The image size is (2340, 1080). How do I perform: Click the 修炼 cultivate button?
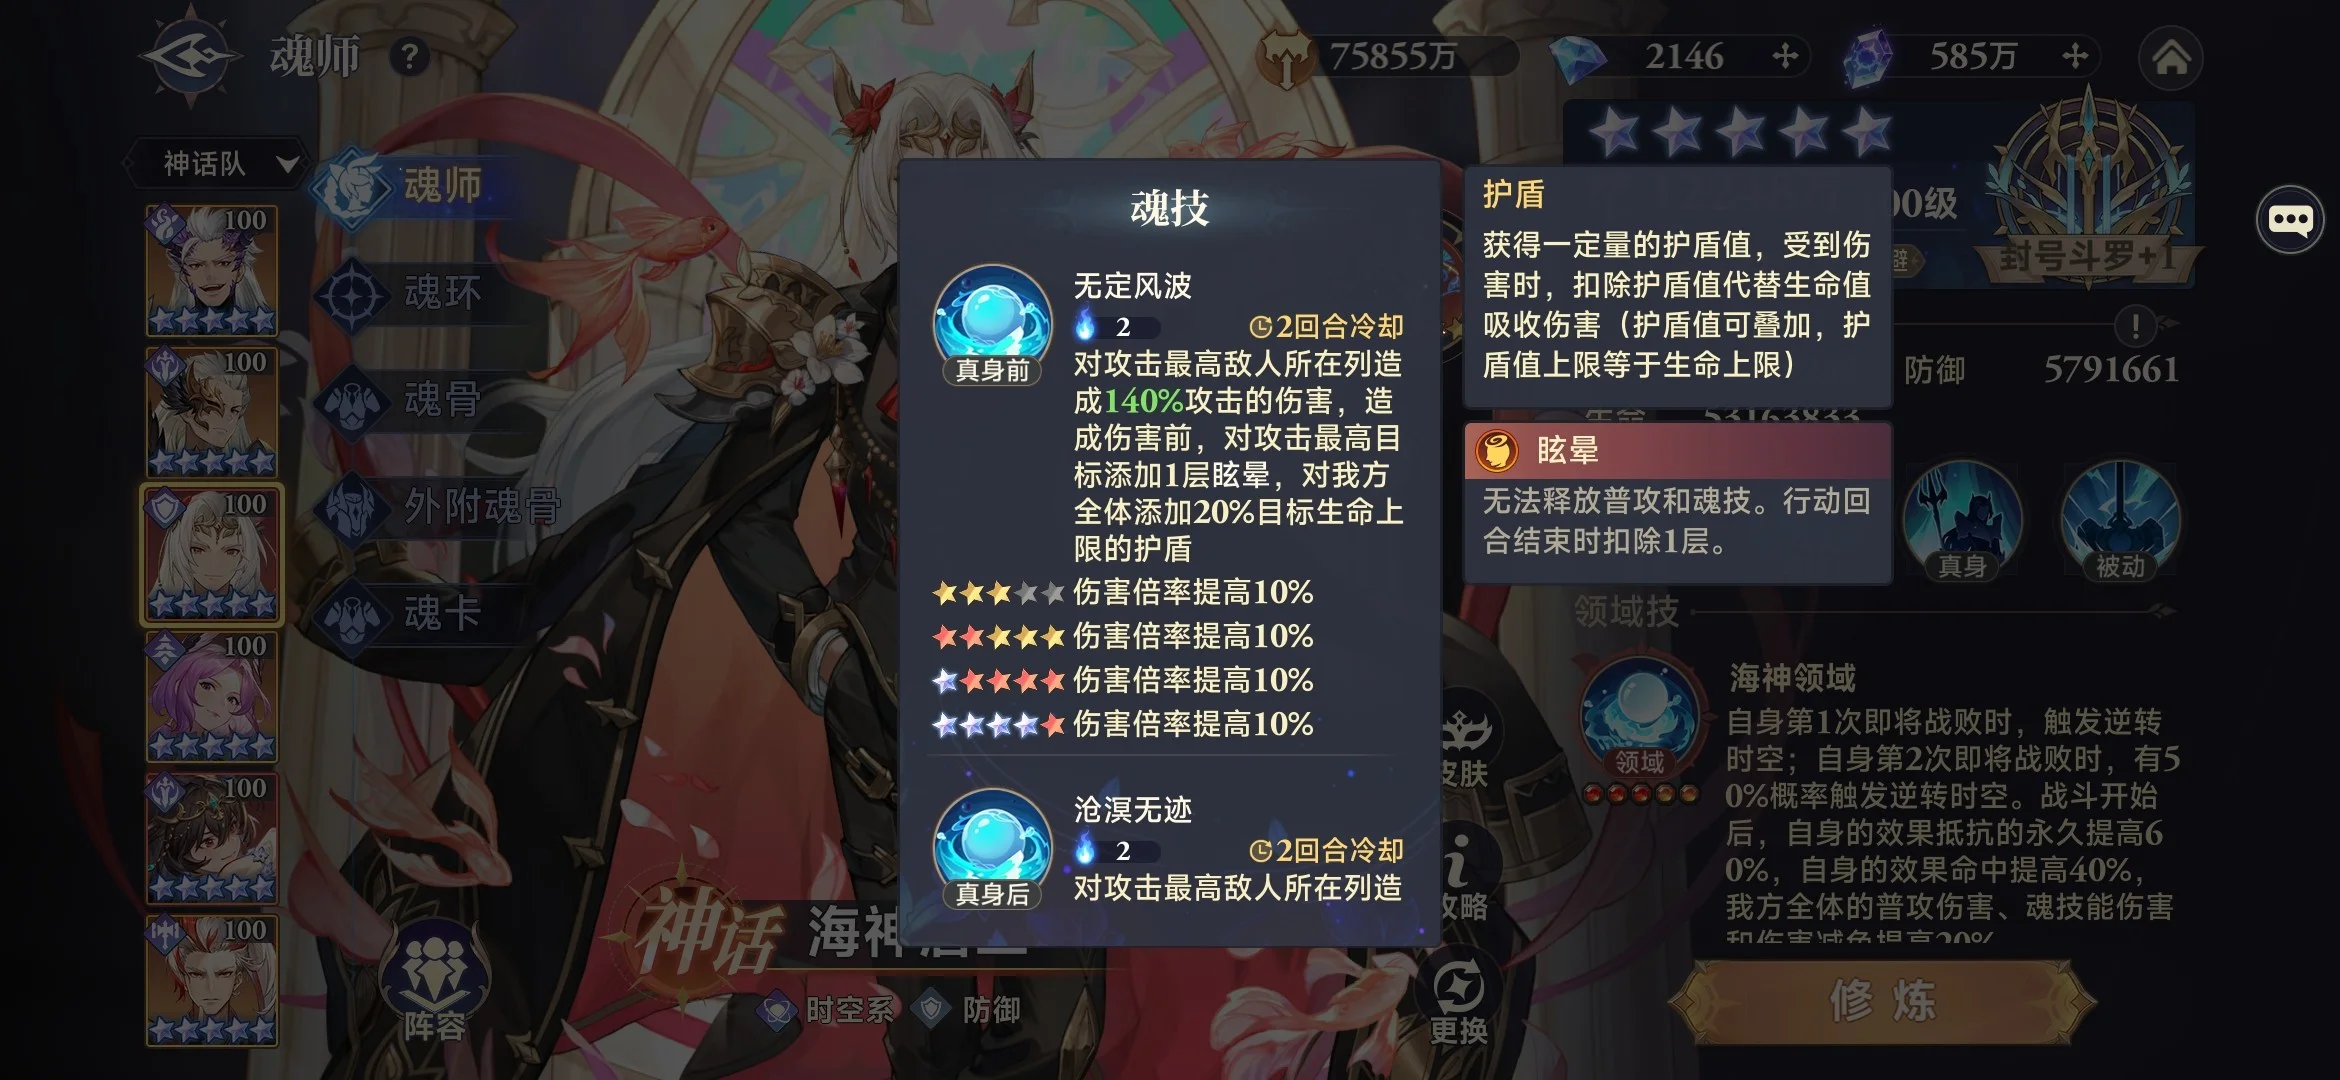tap(1882, 1000)
